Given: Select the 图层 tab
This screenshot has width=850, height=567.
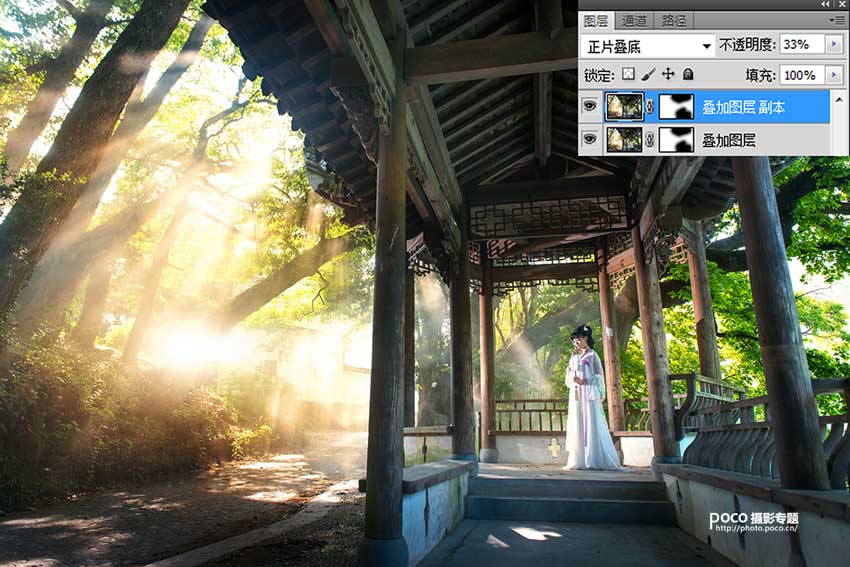Looking at the screenshot, I should click(x=596, y=20).
